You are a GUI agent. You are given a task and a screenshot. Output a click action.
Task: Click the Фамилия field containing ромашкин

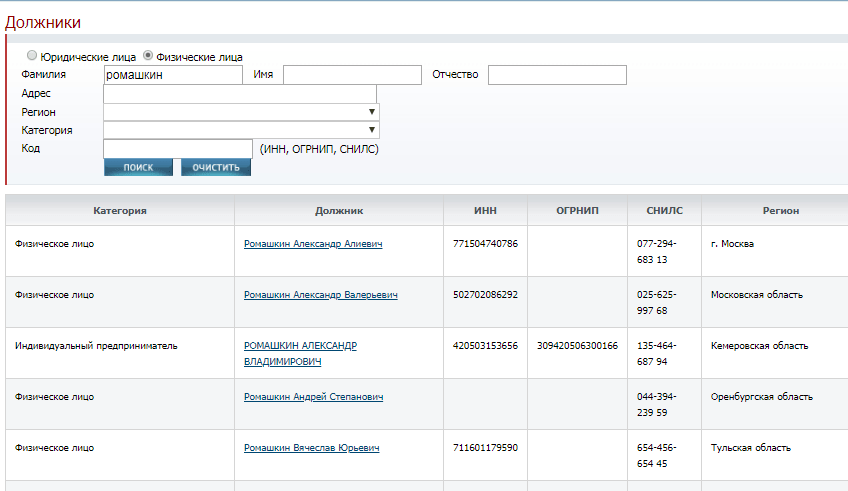click(173, 75)
